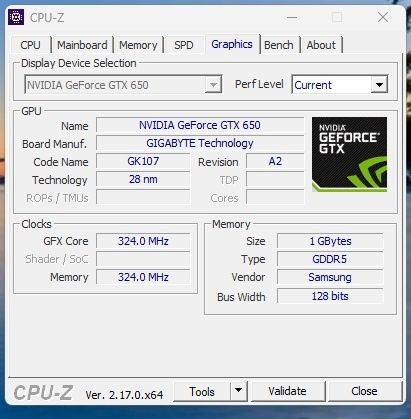Image resolution: width=411 pixels, height=419 pixels.
Task: Minimize the CPU-Z window
Action: click(292, 17)
